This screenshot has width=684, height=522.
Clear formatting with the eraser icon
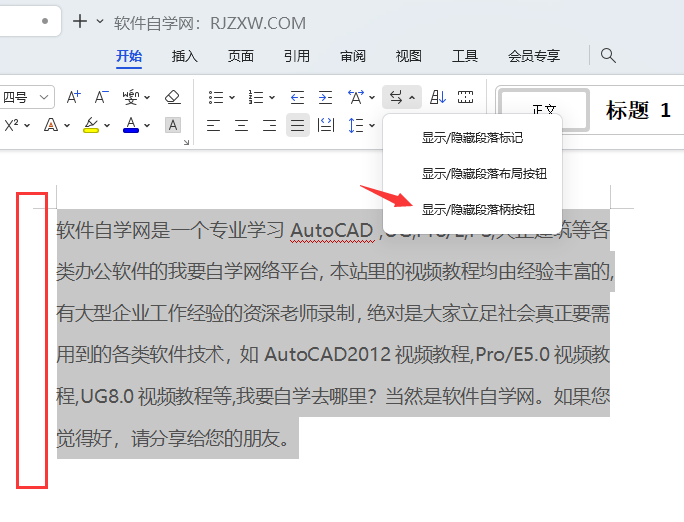pyautogui.click(x=173, y=97)
